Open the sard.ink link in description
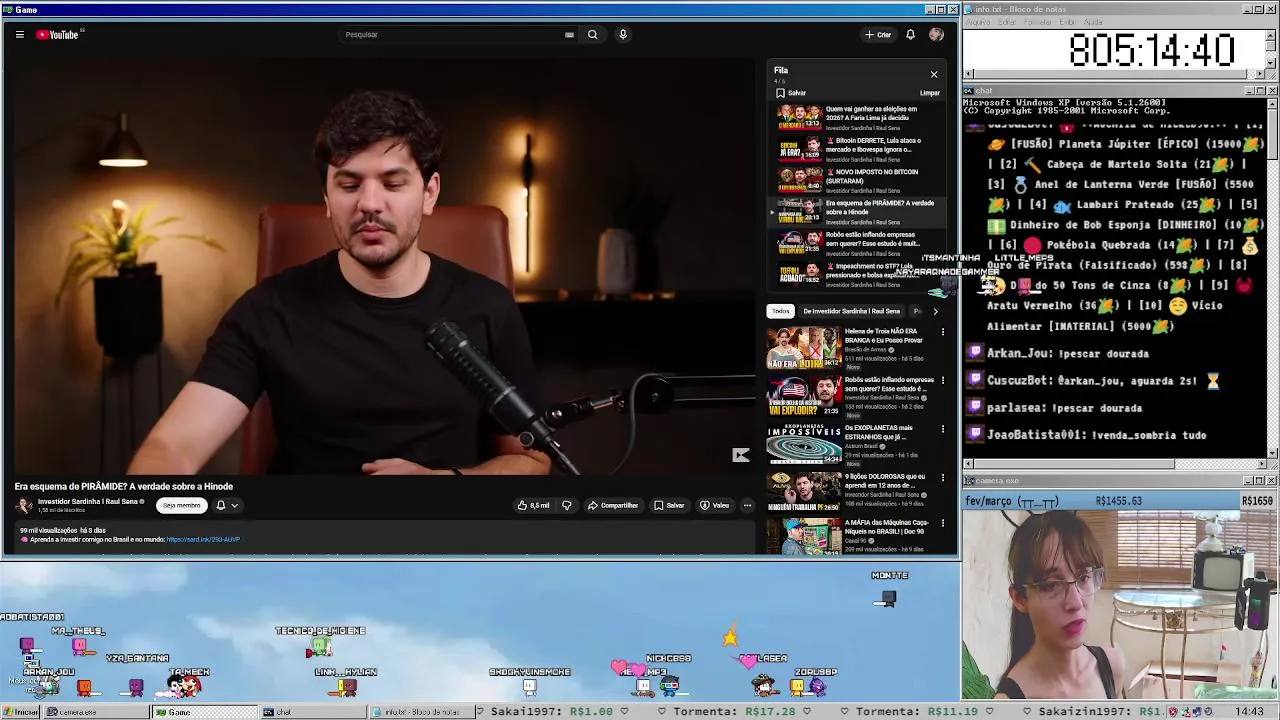Image resolution: width=1280 pixels, height=720 pixels. pos(203,539)
